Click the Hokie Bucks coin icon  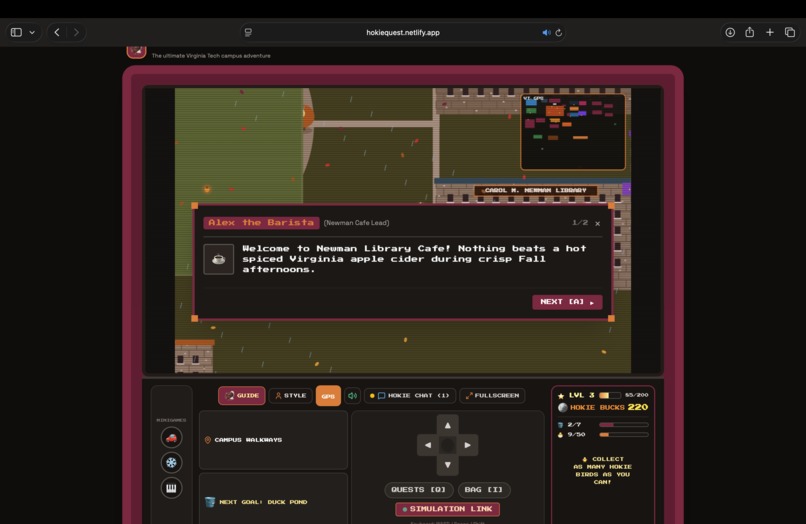(563, 407)
